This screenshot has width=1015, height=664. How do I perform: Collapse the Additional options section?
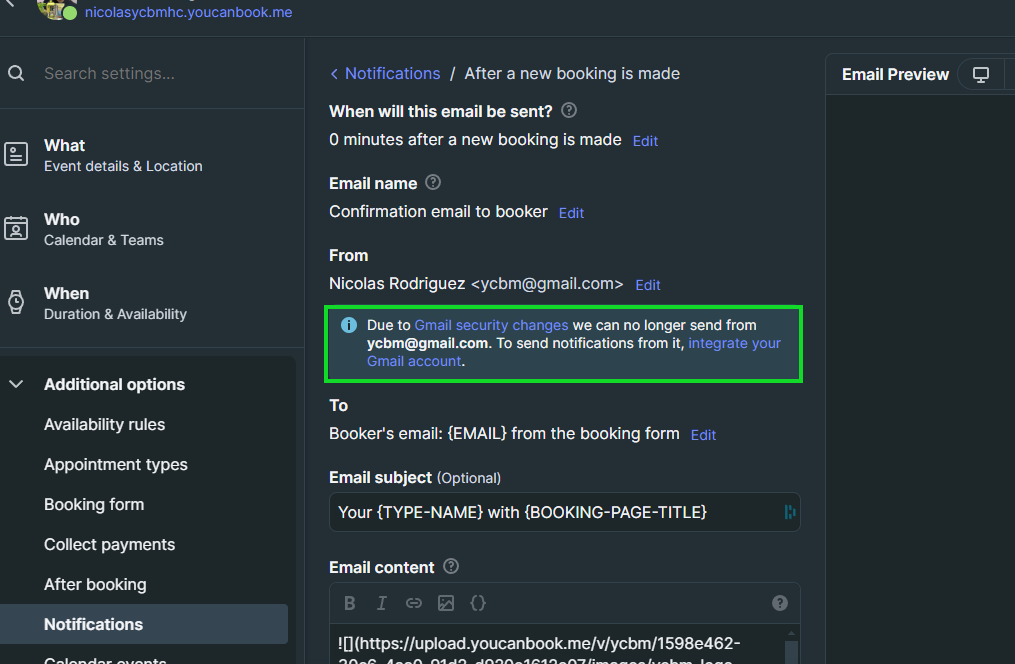pos(16,384)
